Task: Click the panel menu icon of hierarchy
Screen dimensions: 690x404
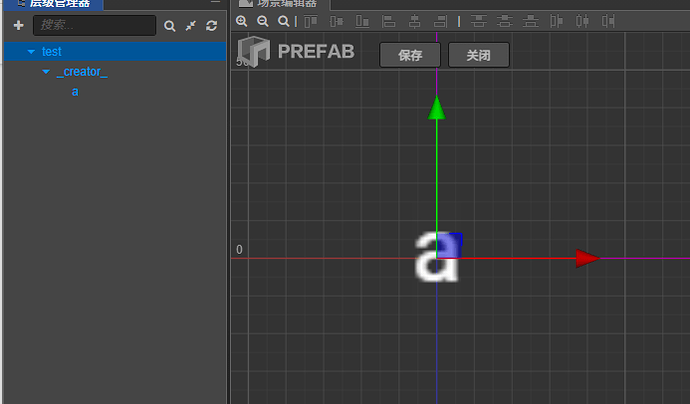Action: 215,2
